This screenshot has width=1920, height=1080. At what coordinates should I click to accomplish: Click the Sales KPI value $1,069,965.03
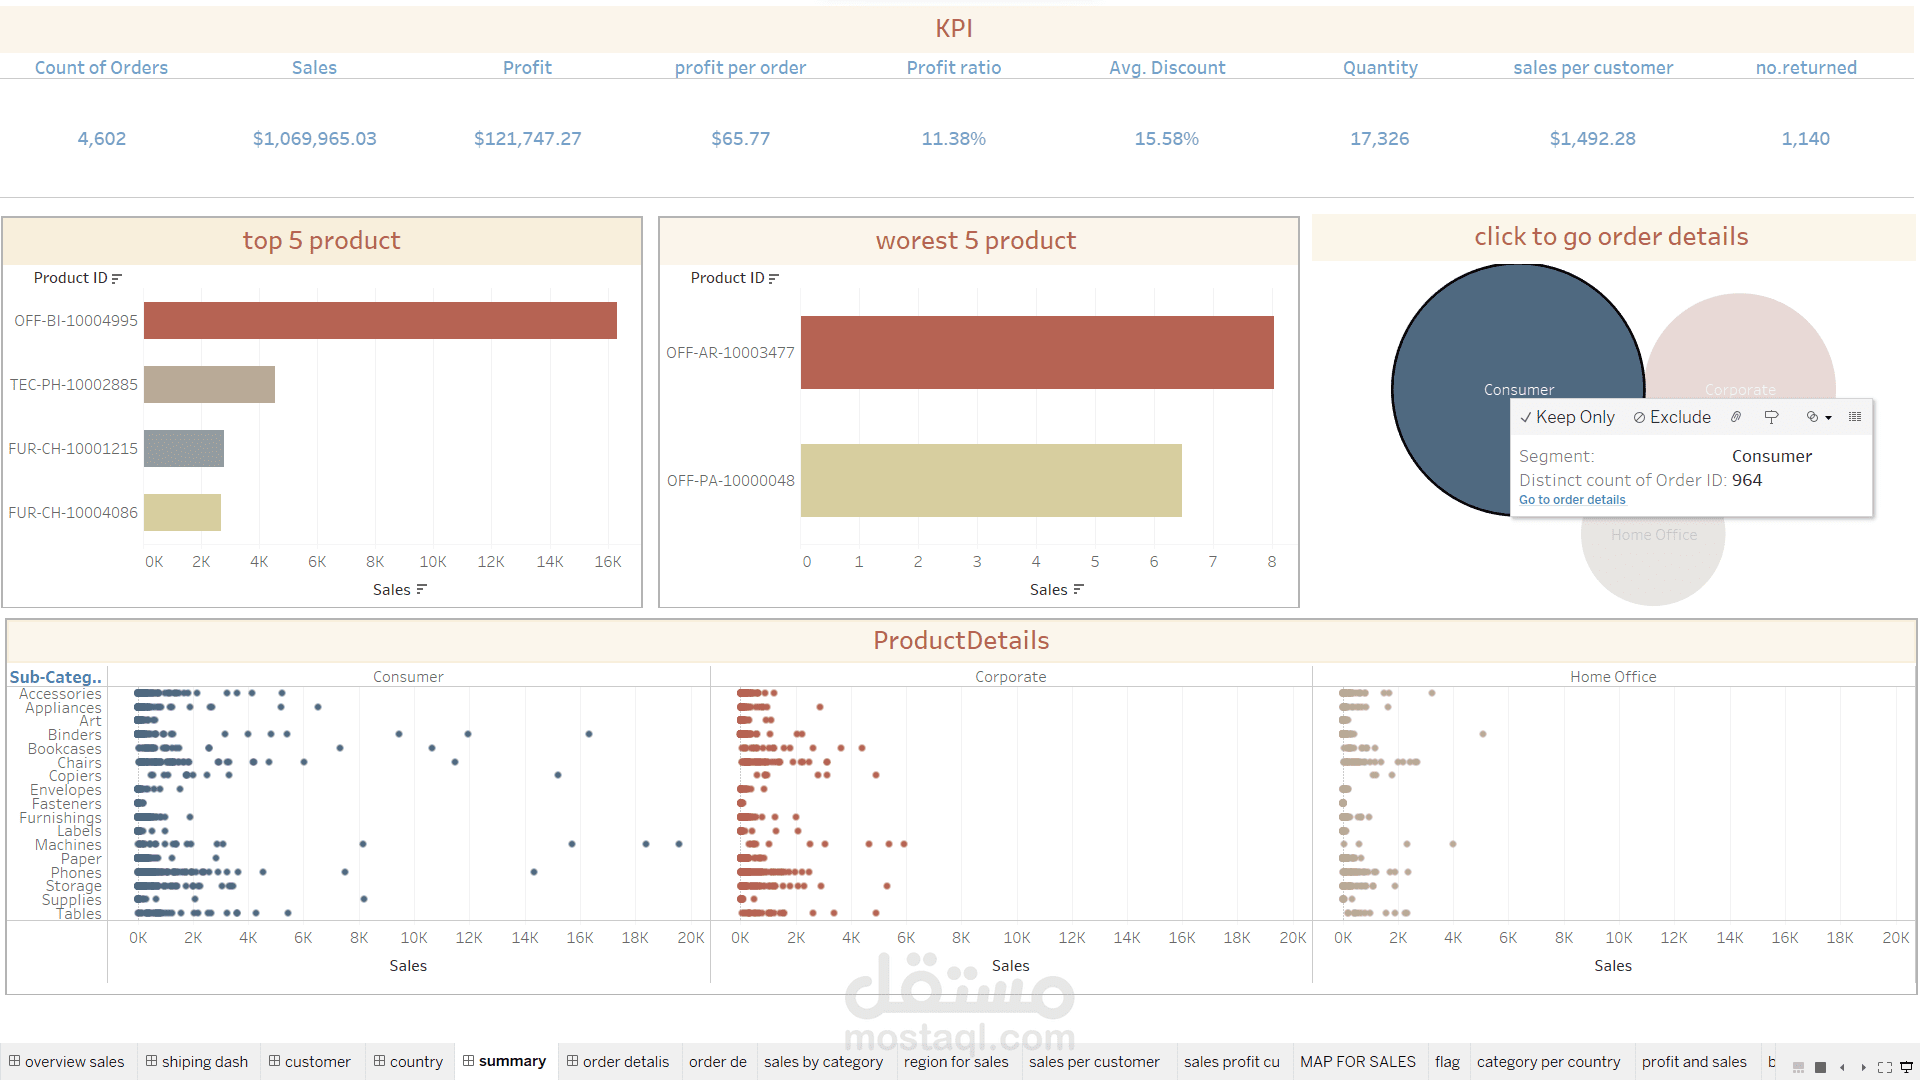click(315, 139)
